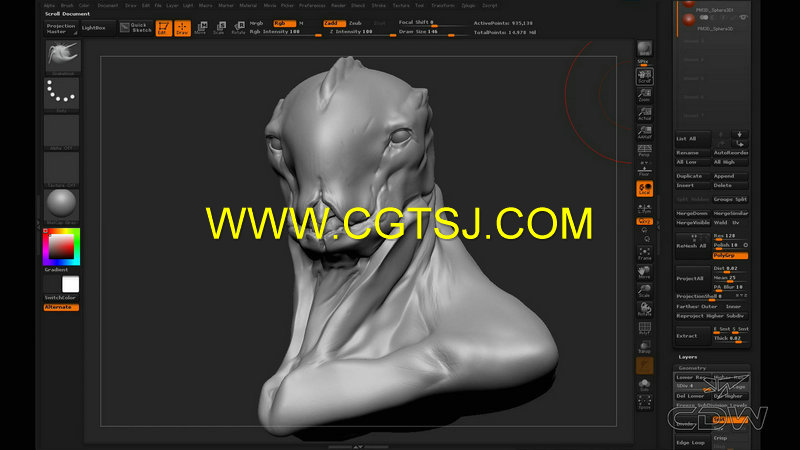Toggle the Alternate button
Viewport: 800px width, 450px height.
[x=61, y=307]
